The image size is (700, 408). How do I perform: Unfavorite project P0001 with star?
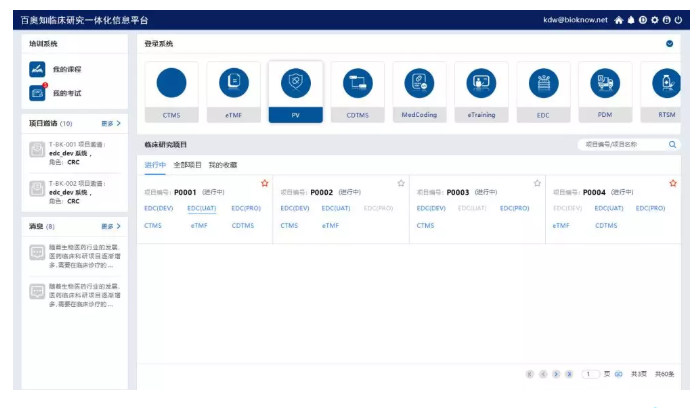(x=265, y=183)
